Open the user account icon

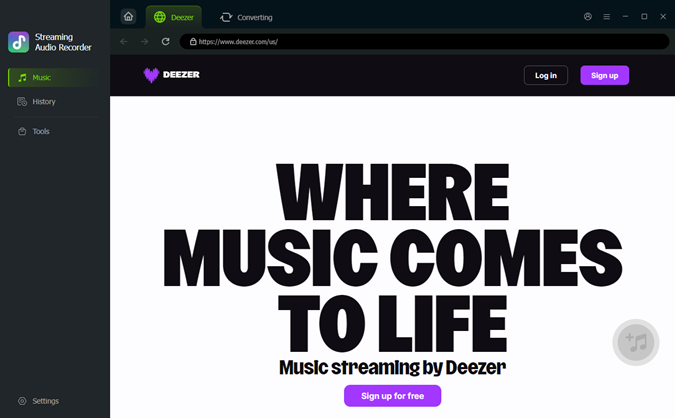coord(588,16)
